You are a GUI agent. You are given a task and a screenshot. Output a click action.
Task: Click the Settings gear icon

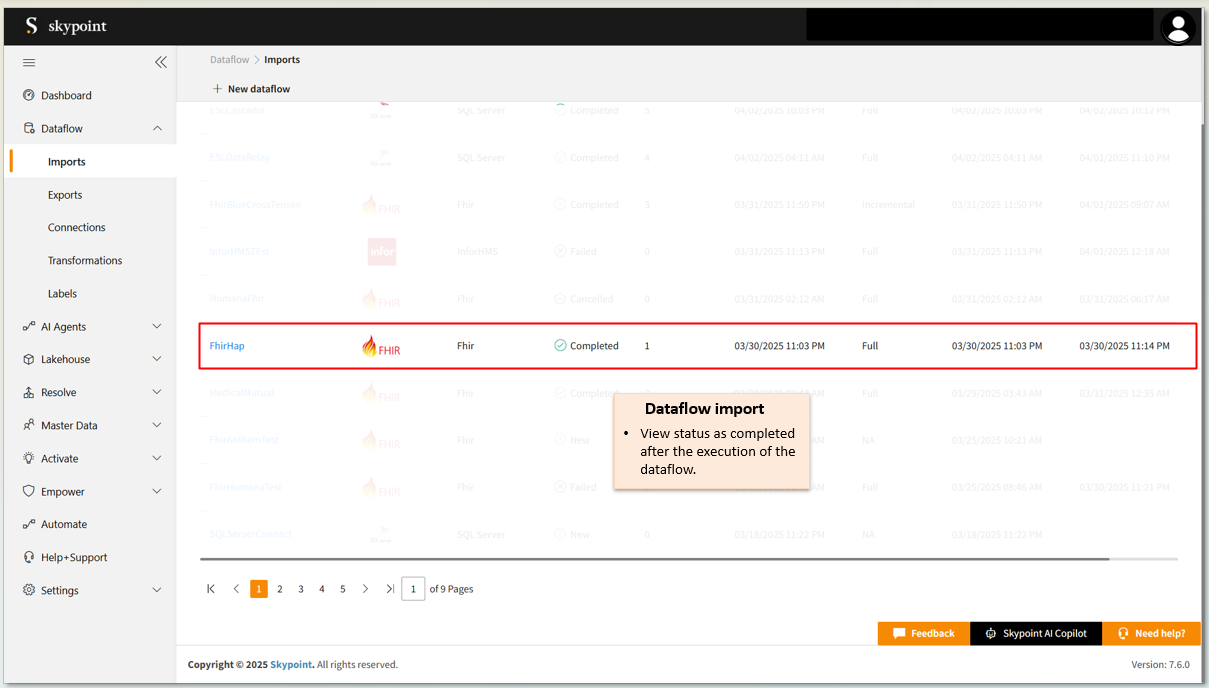(x=29, y=591)
